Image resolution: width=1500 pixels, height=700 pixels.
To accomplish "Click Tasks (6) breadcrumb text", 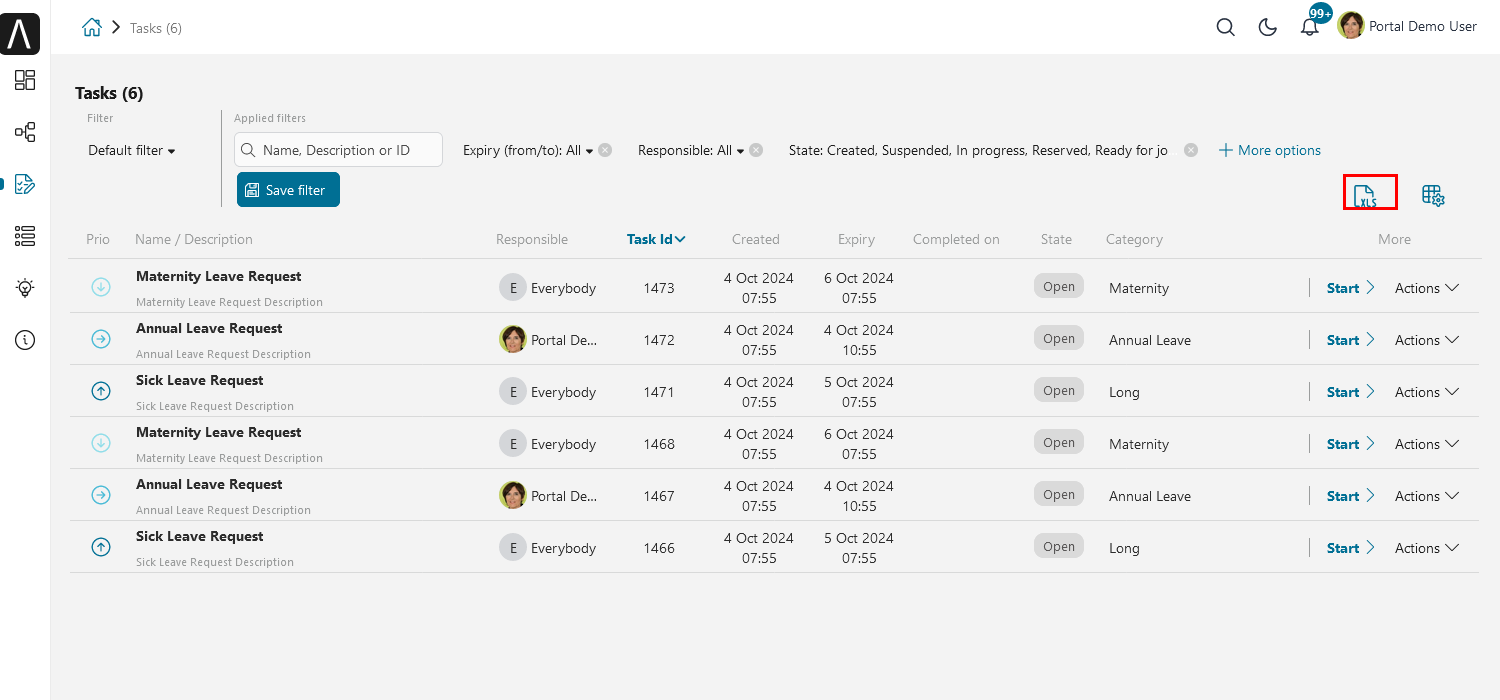I will tap(156, 28).
